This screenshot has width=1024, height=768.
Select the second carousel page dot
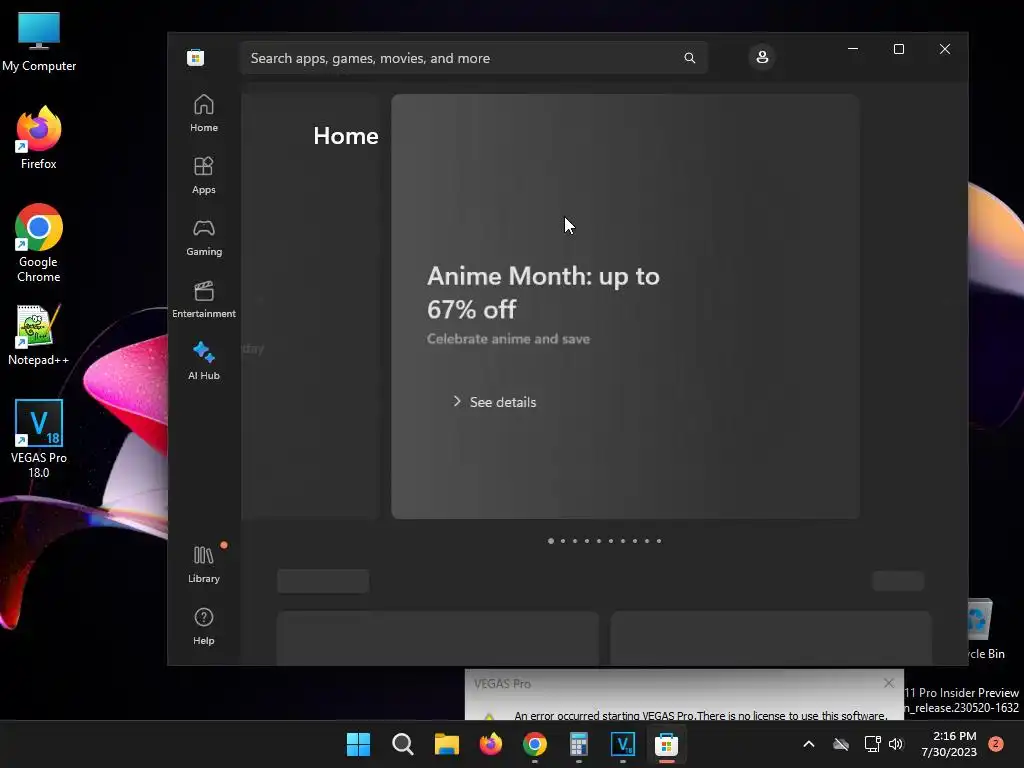click(563, 541)
